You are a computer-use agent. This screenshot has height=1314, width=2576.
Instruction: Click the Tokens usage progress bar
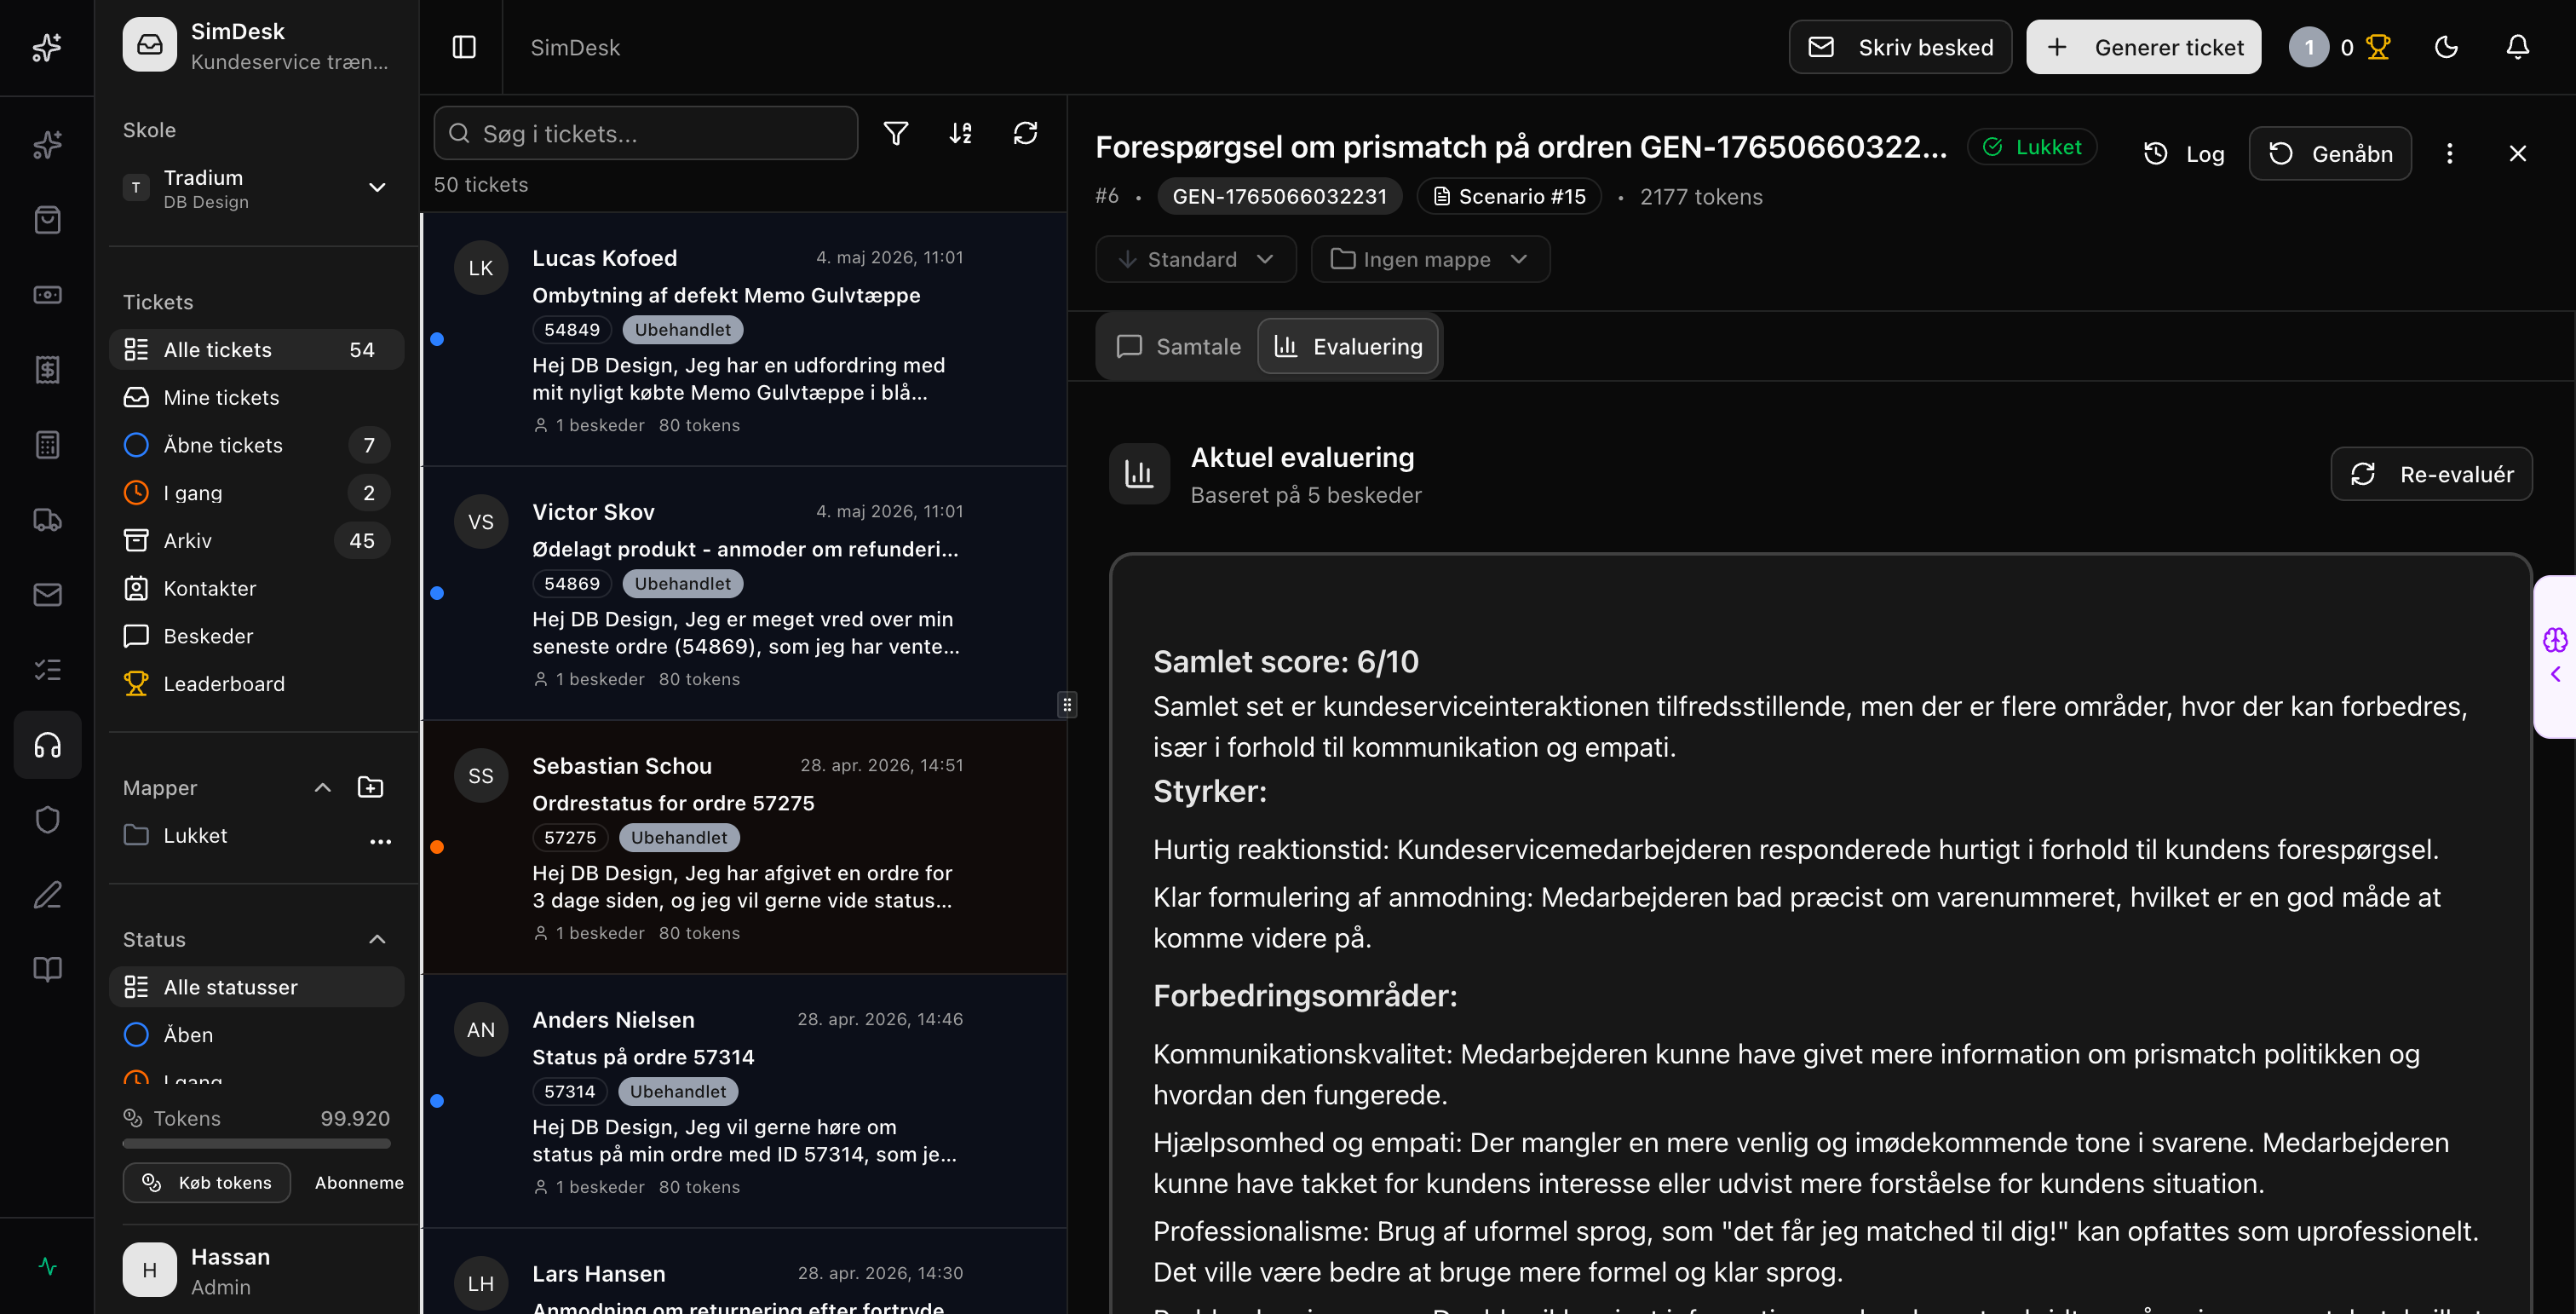(257, 1143)
